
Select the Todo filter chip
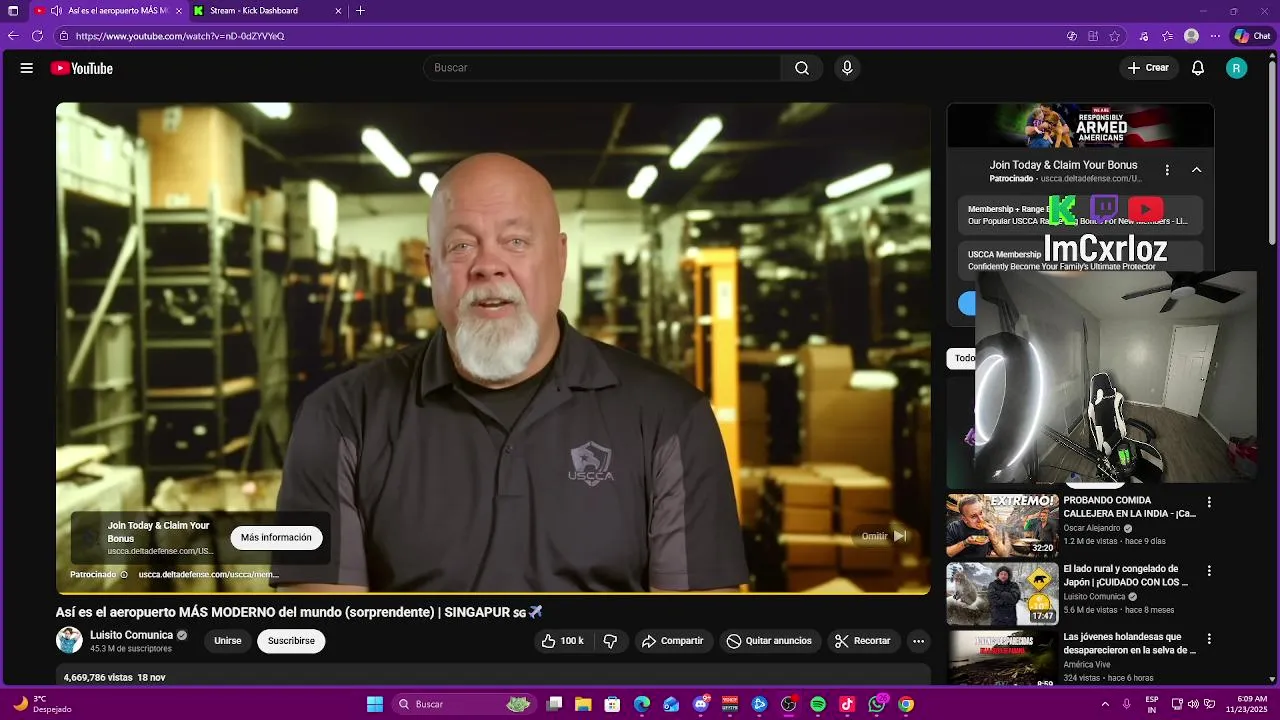point(962,358)
